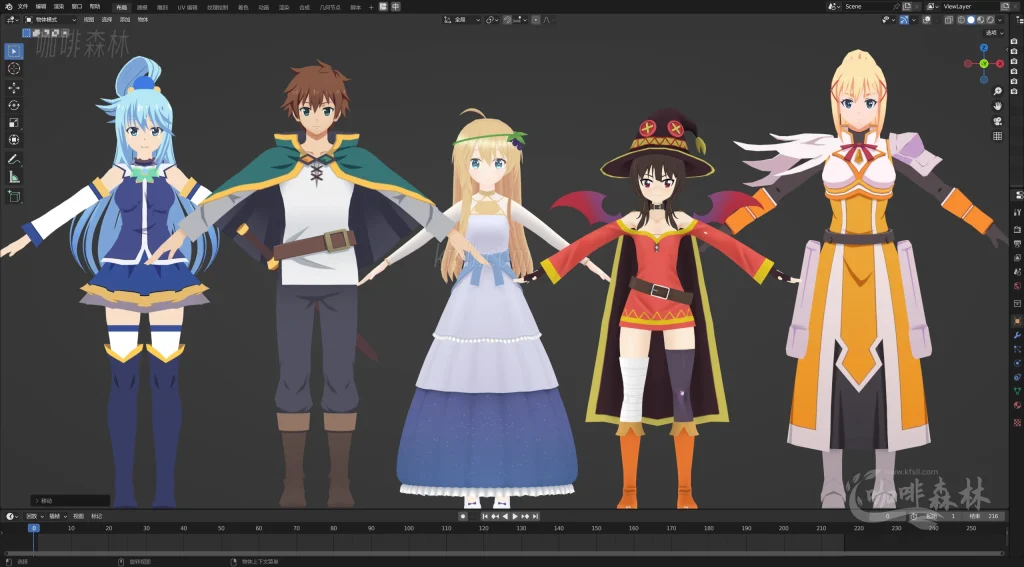Viewport: 1024px width, 567px height.
Task: Select the 3D Cursor tool
Action: coord(14,69)
